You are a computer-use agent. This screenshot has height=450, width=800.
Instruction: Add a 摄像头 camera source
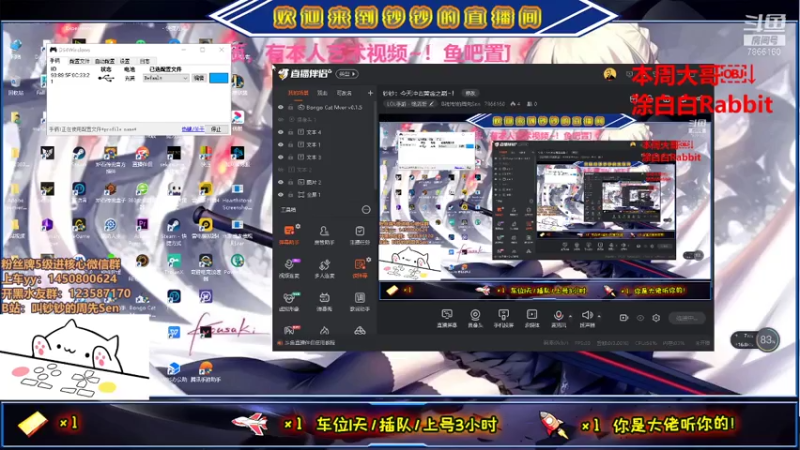[x=475, y=318]
